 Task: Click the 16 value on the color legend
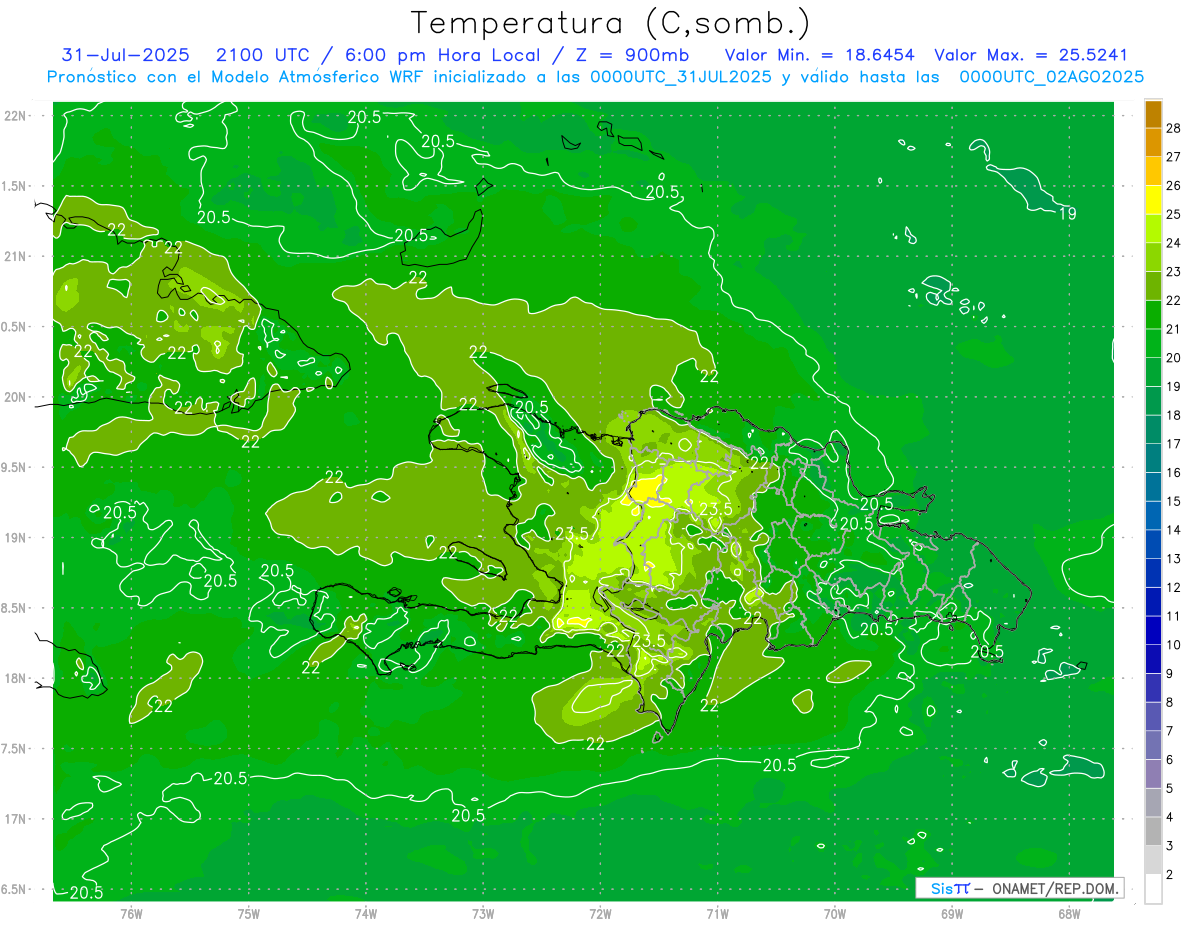click(x=1175, y=473)
